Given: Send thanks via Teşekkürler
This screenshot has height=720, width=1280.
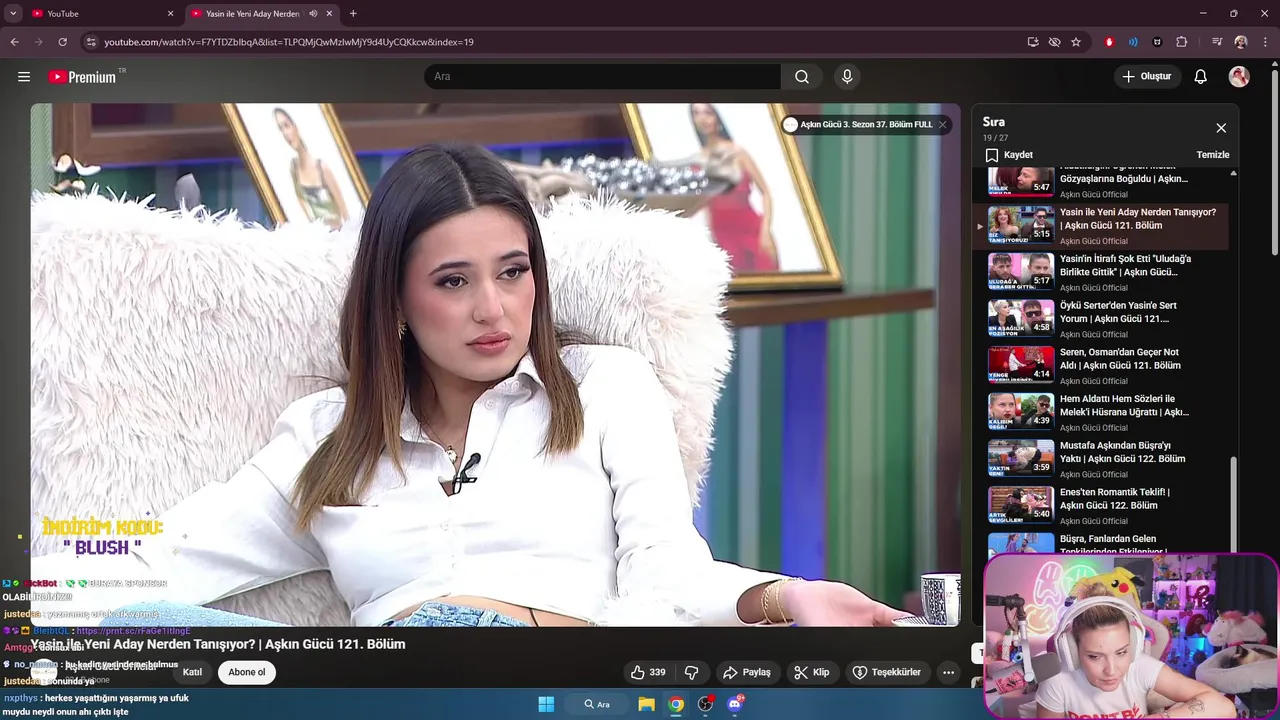Looking at the screenshot, I should pyautogui.click(x=887, y=672).
